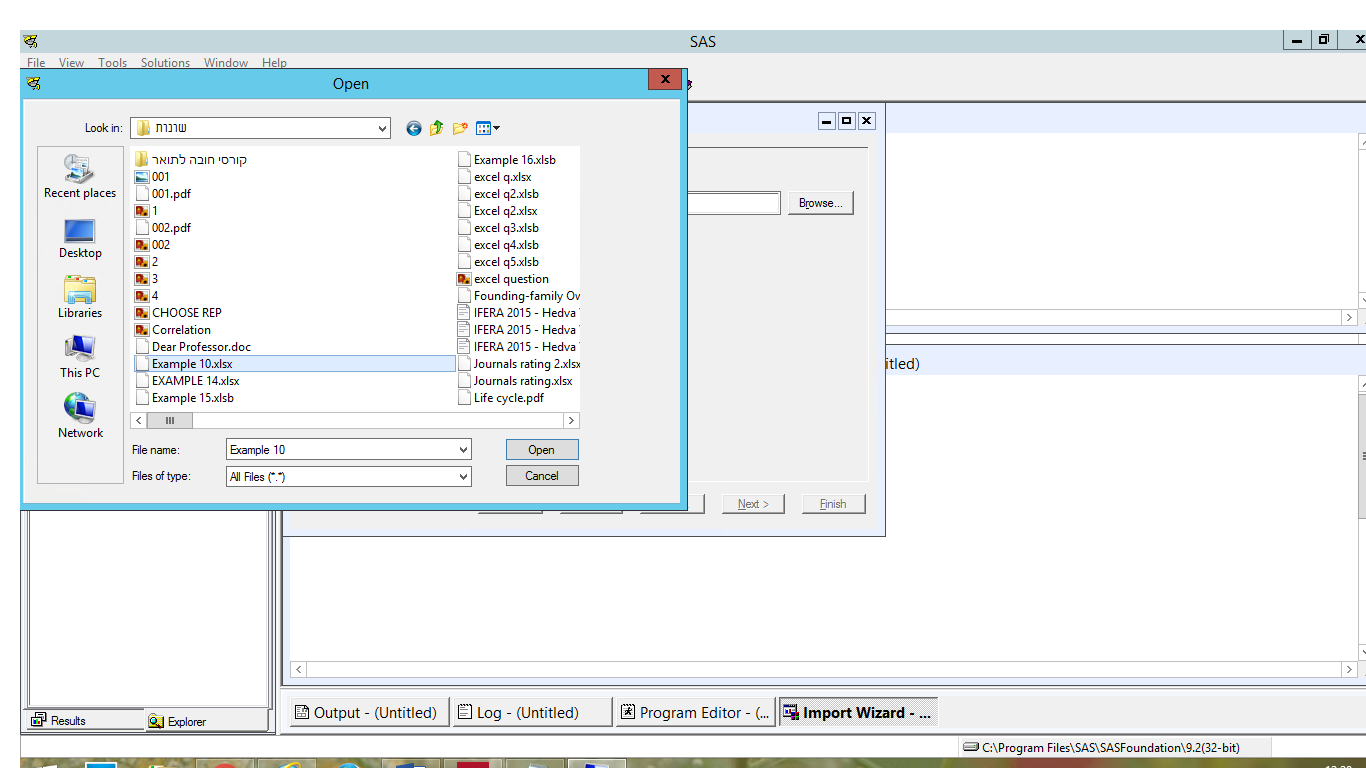Switch to the Output - (Untitled) window tab

click(370, 713)
